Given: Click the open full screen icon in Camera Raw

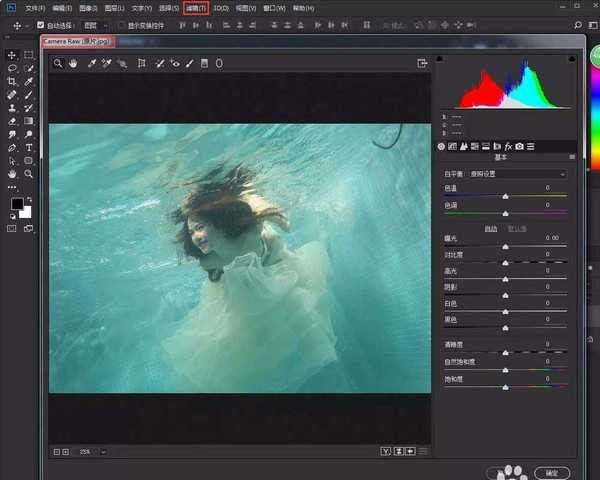Looking at the screenshot, I should point(423,63).
